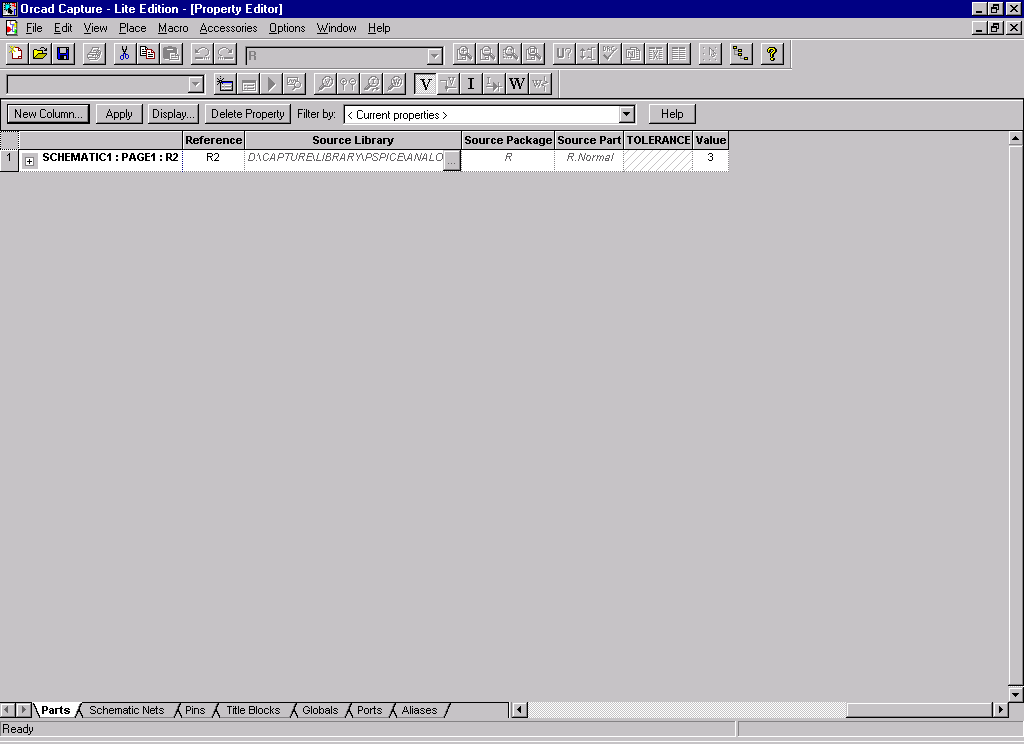Click the vertical scrollbar down arrow
Image resolution: width=1024 pixels, height=744 pixels.
(1015, 694)
